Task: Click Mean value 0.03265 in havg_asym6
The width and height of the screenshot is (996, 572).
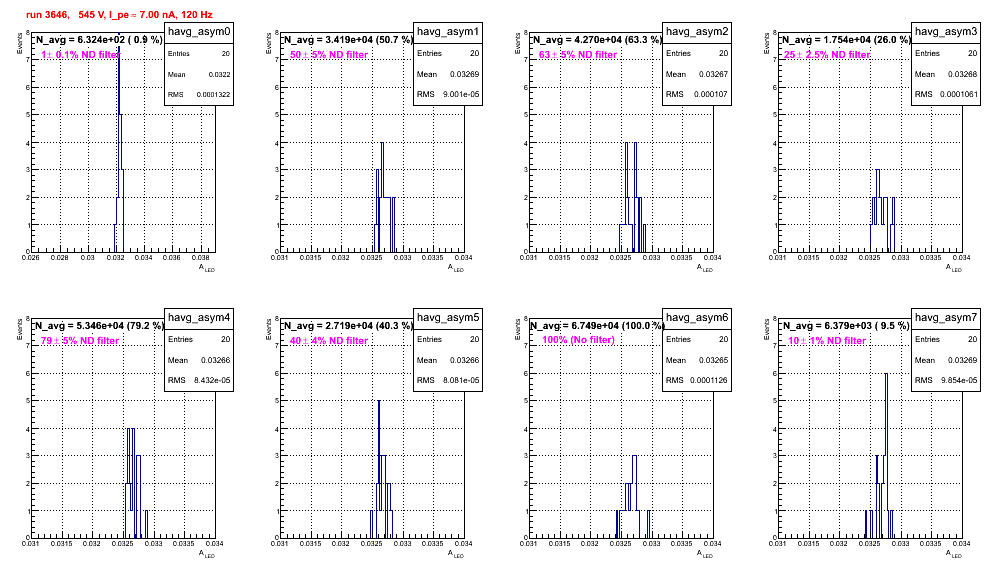Action: [714, 360]
